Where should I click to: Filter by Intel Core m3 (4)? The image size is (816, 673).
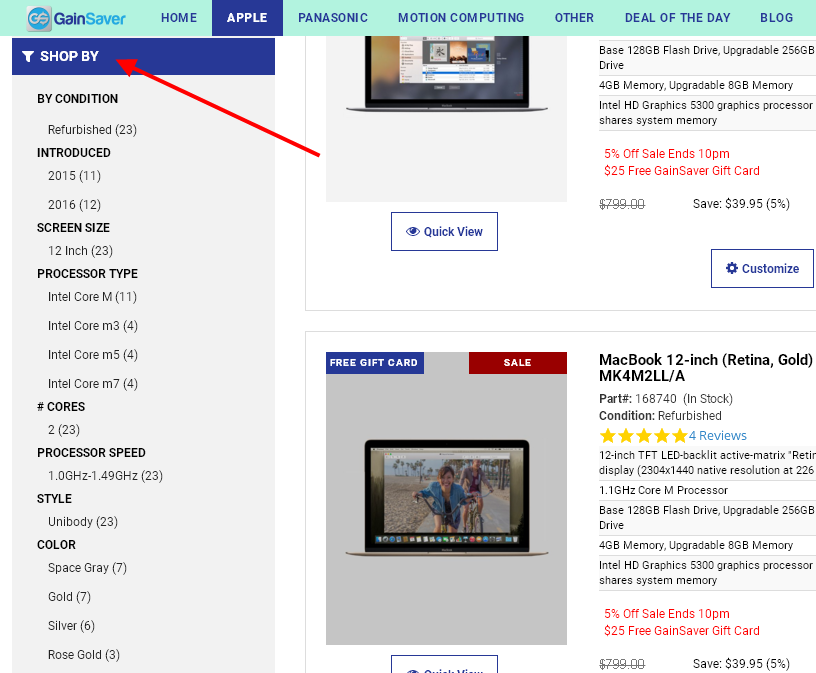pos(93,326)
